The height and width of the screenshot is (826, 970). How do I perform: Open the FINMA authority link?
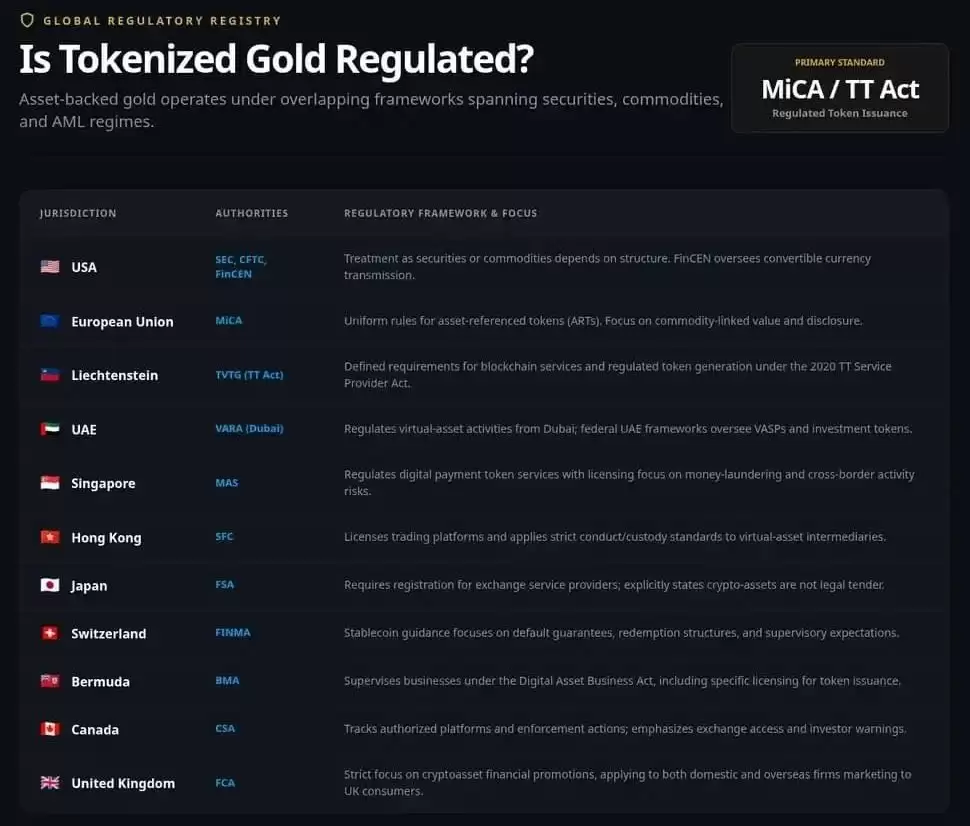tap(233, 632)
